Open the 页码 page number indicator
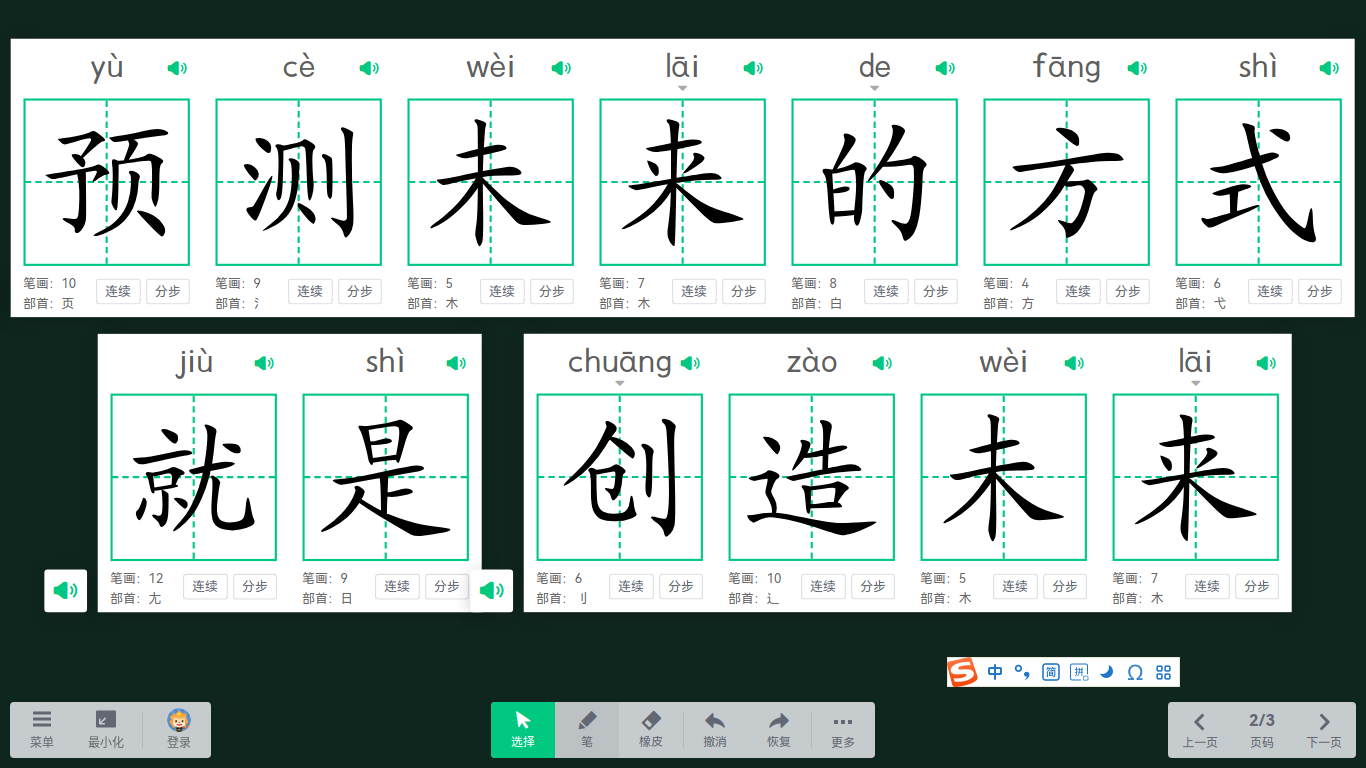The height and width of the screenshot is (768, 1366). 1262,730
